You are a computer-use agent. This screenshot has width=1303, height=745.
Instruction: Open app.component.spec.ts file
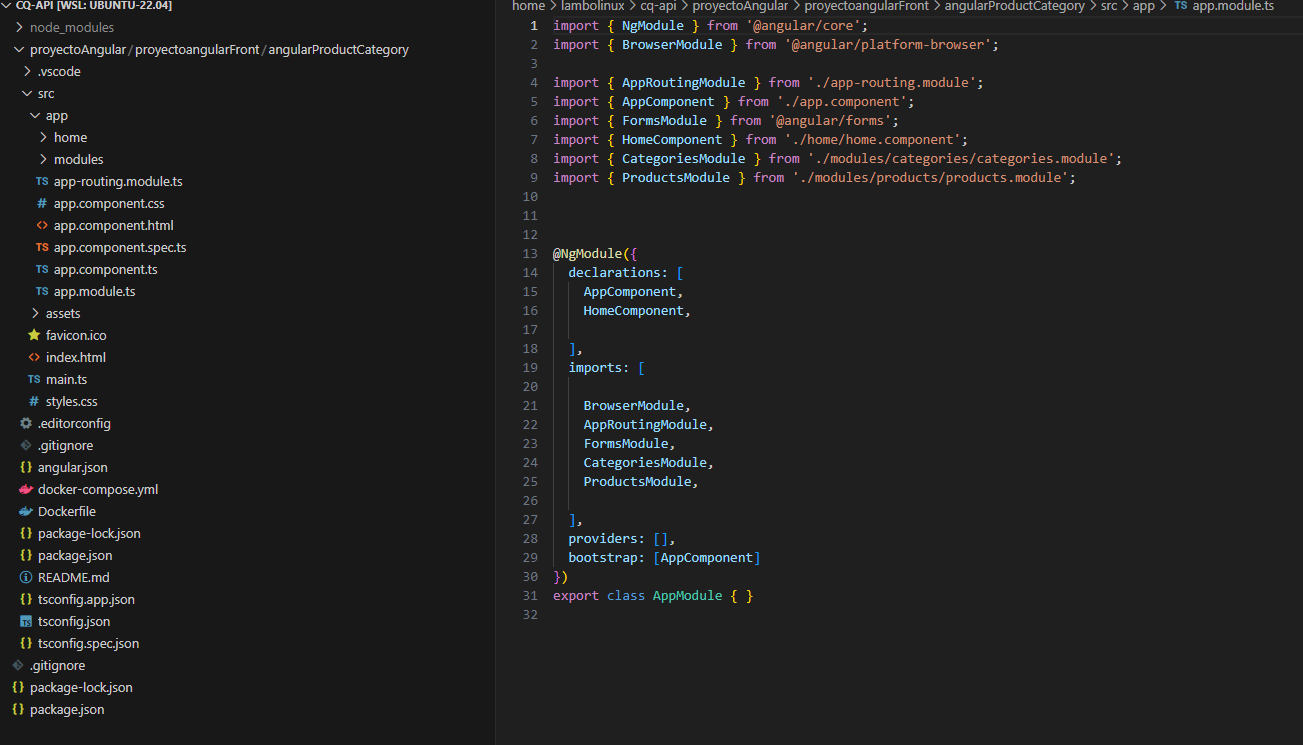[x=120, y=247]
